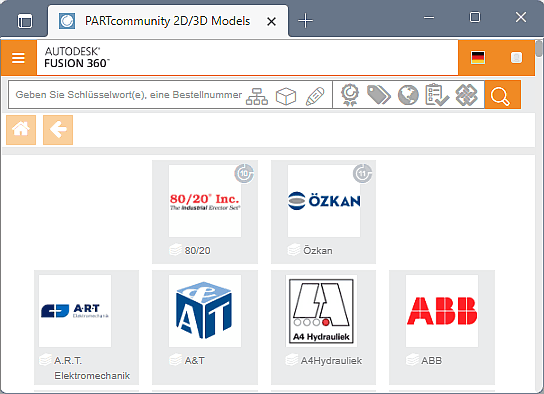This screenshot has width=544, height=394.
Task: Click the stack icon beside 80/20
Action: coord(176,250)
